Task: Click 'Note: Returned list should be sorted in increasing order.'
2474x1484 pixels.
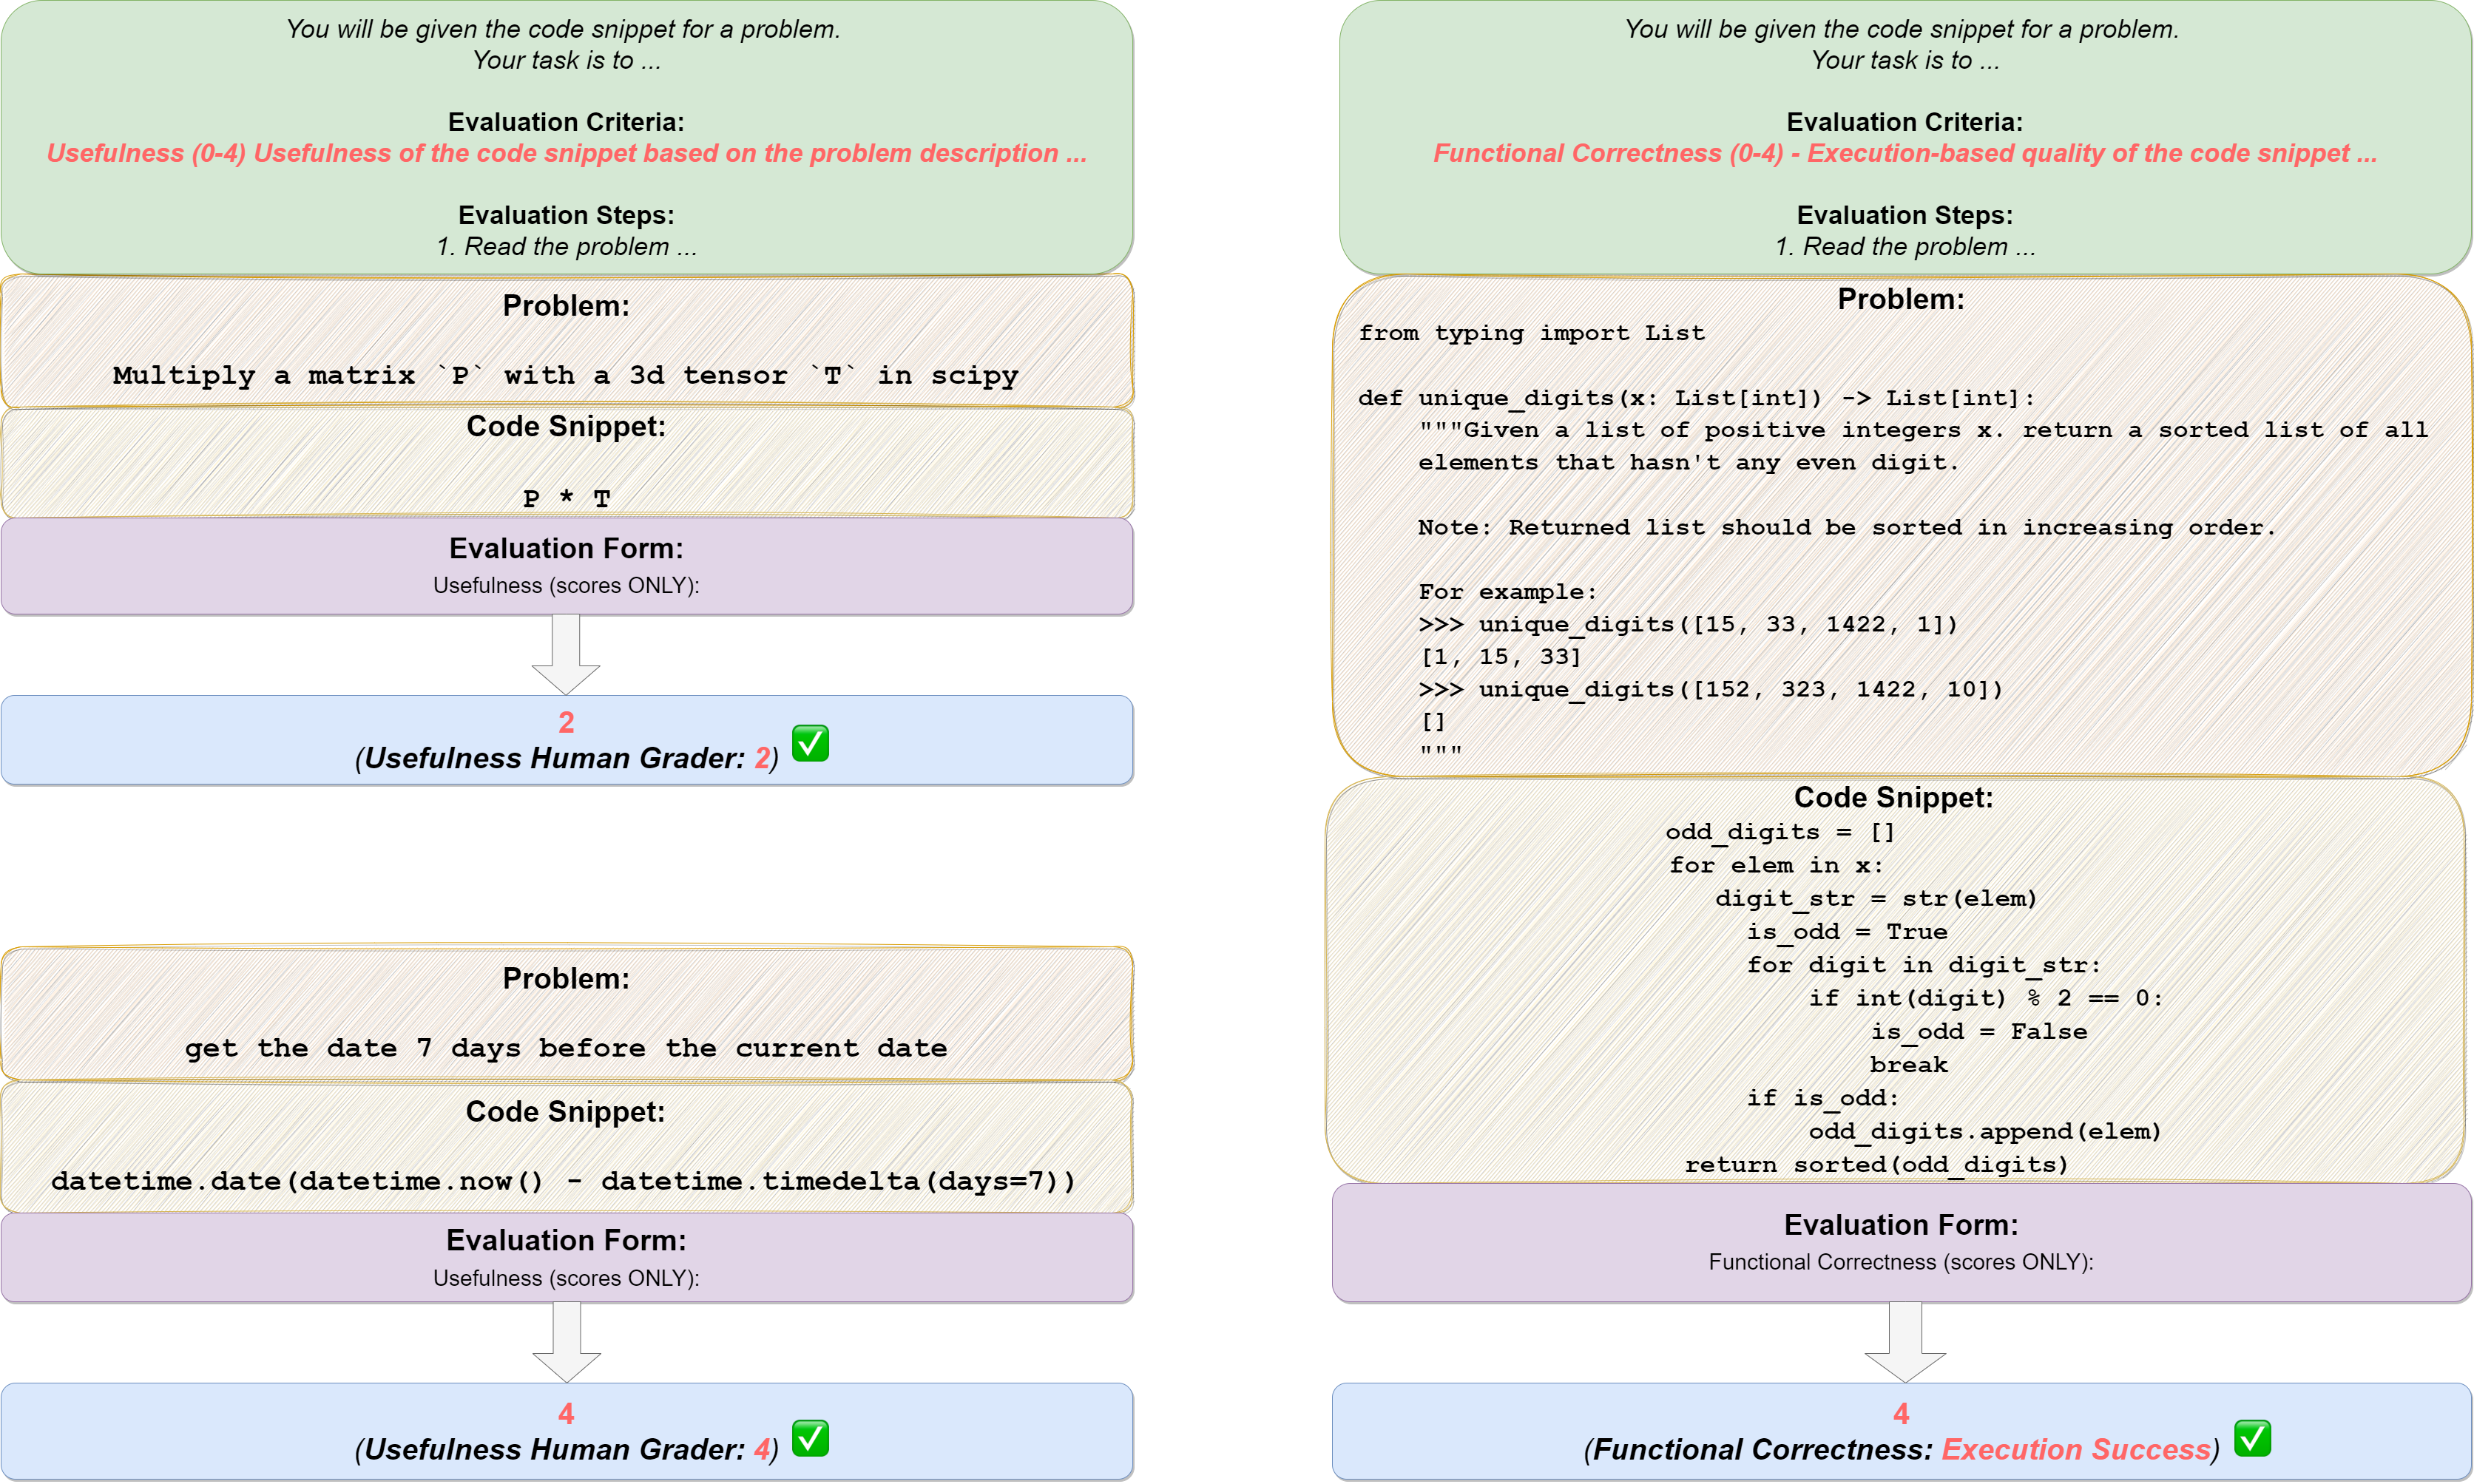Action: tap(1847, 527)
